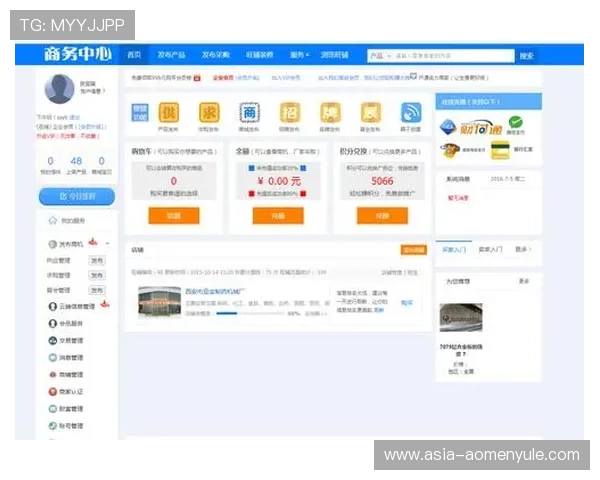The image size is (600, 480).
Task: Click the shop completeness progress bar
Action: click(251, 313)
